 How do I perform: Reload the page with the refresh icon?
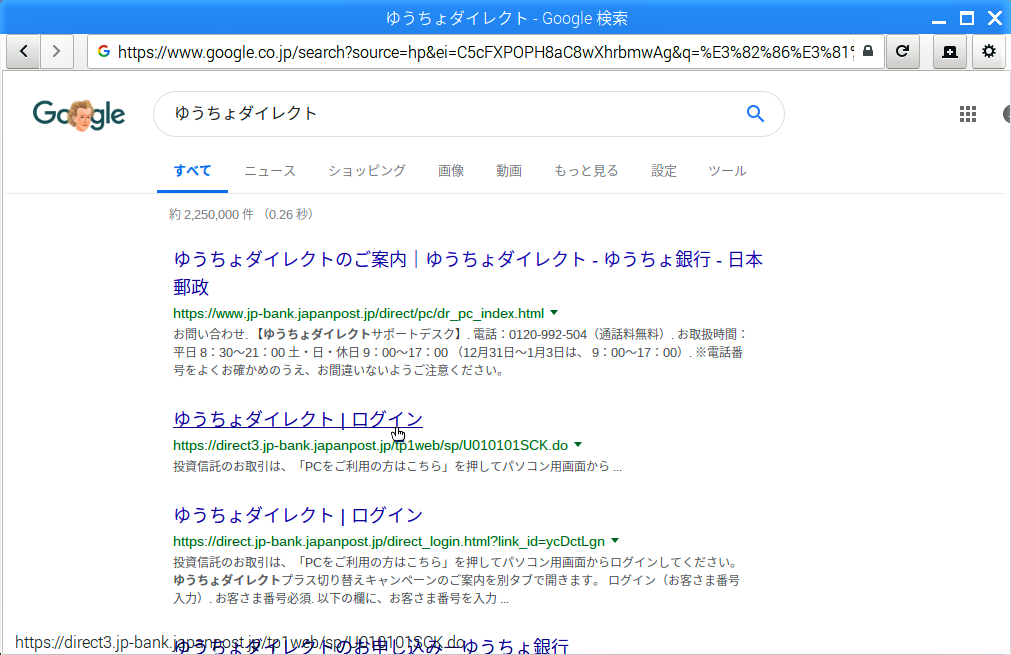[903, 51]
